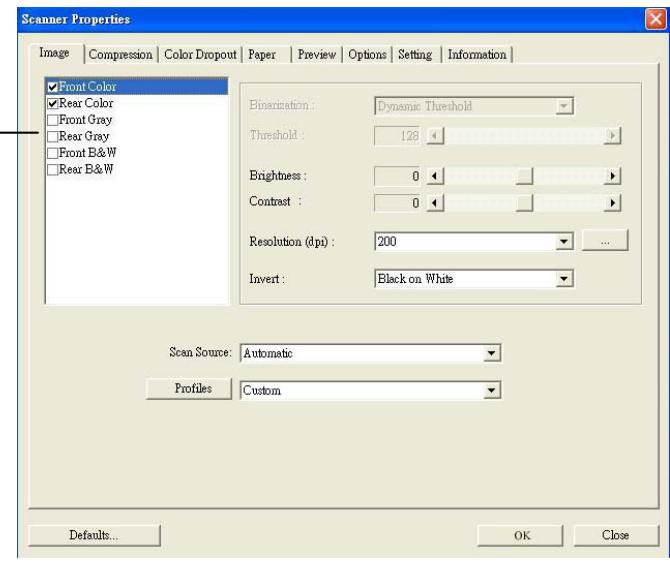The width and height of the screenshot is (670, 562).
Task: Select the Rear Gray list item text
Action: coord(84,136)
